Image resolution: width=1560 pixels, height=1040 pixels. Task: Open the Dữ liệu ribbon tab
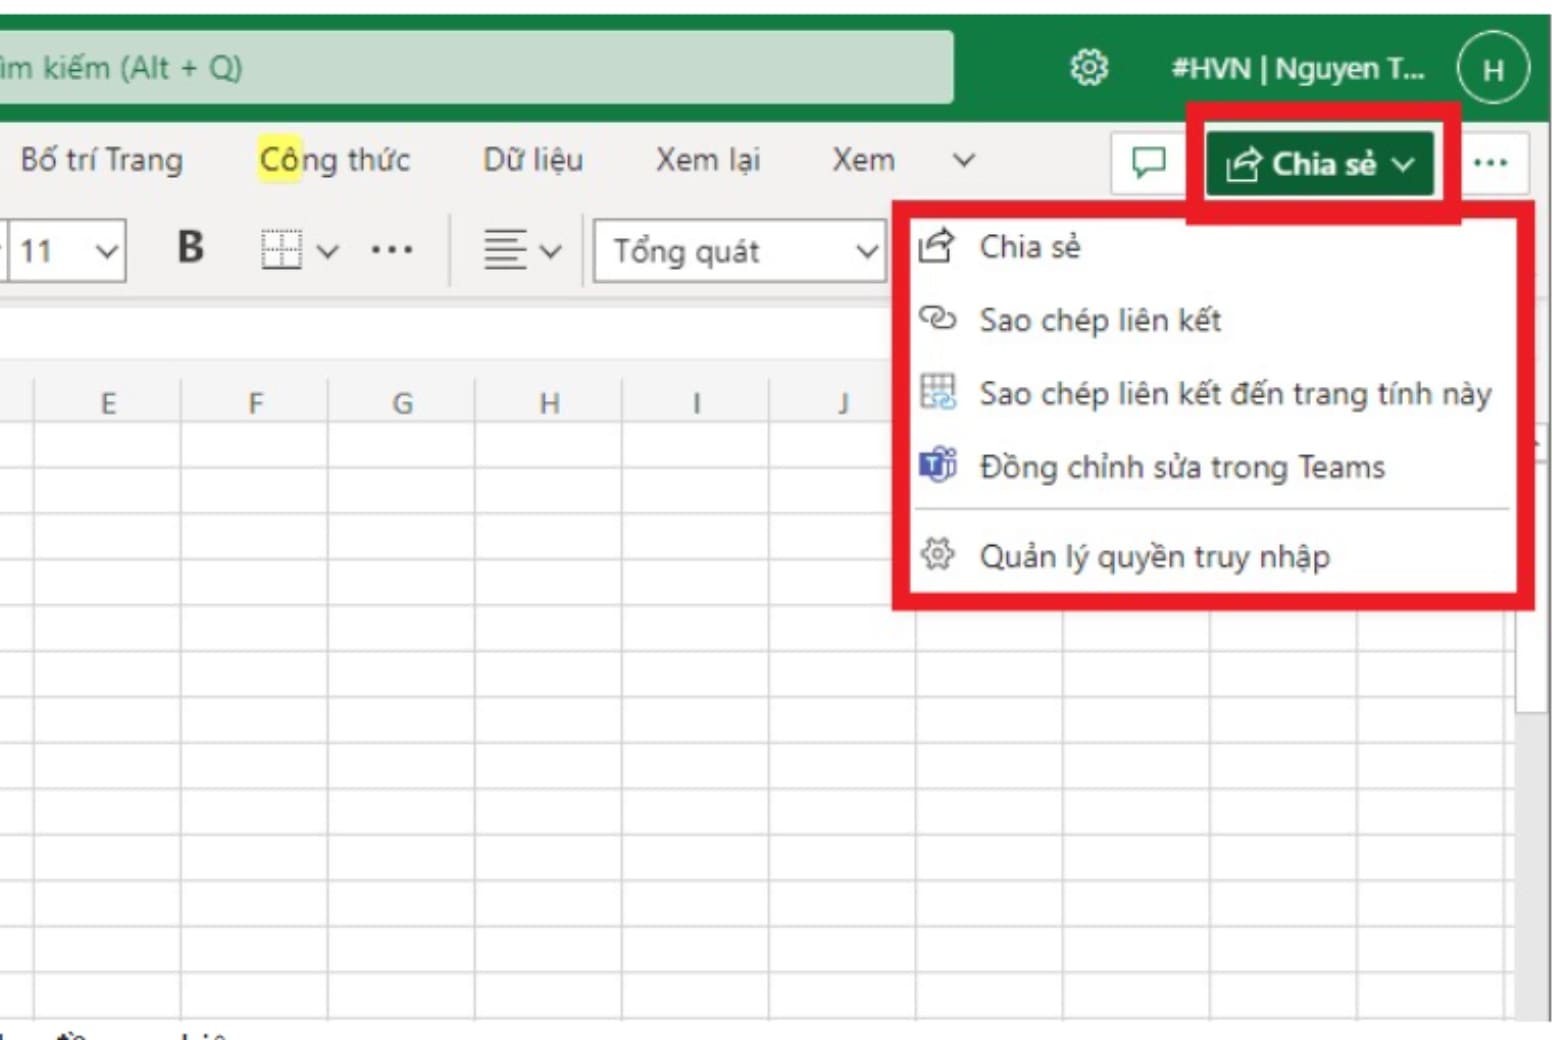coord(533,159)
